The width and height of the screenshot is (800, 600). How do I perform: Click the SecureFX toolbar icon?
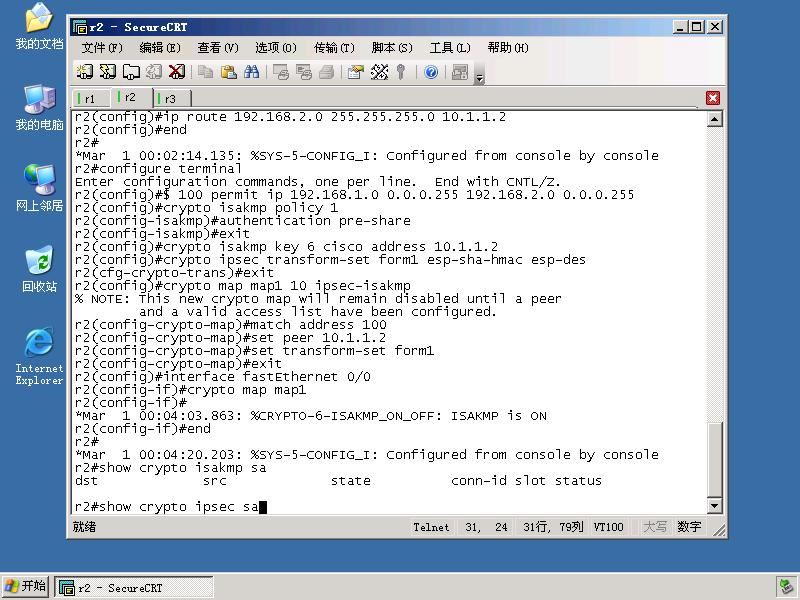pos(460,72)
